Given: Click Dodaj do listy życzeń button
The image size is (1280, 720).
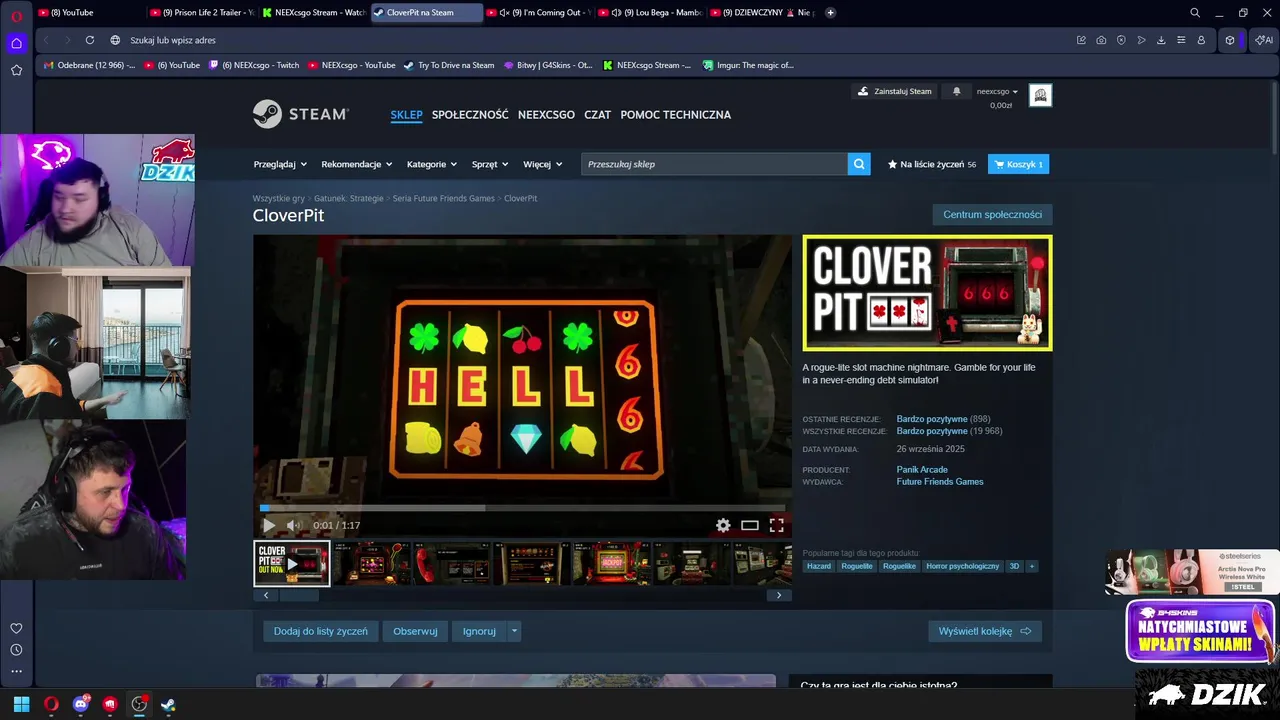Looking at the screenshot, I should (320, 631).
